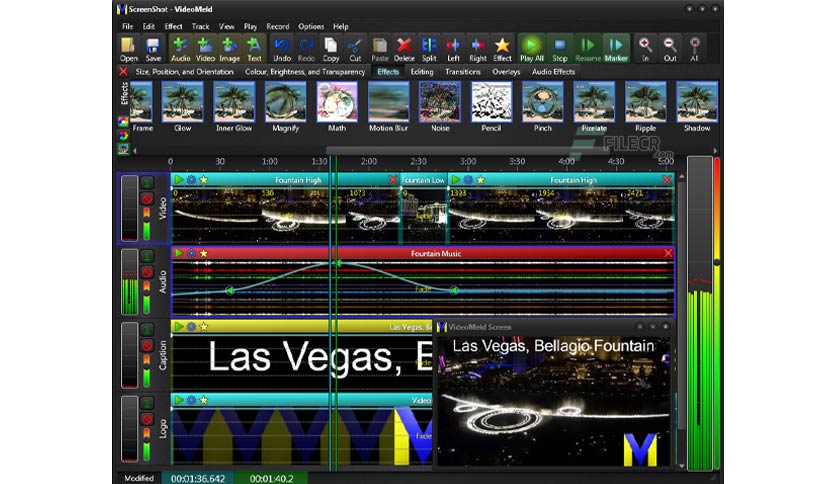Click the 00:01:36.642 timecode field
The width and height of the screenshot is (836, 484).
(x=198, y=478)
